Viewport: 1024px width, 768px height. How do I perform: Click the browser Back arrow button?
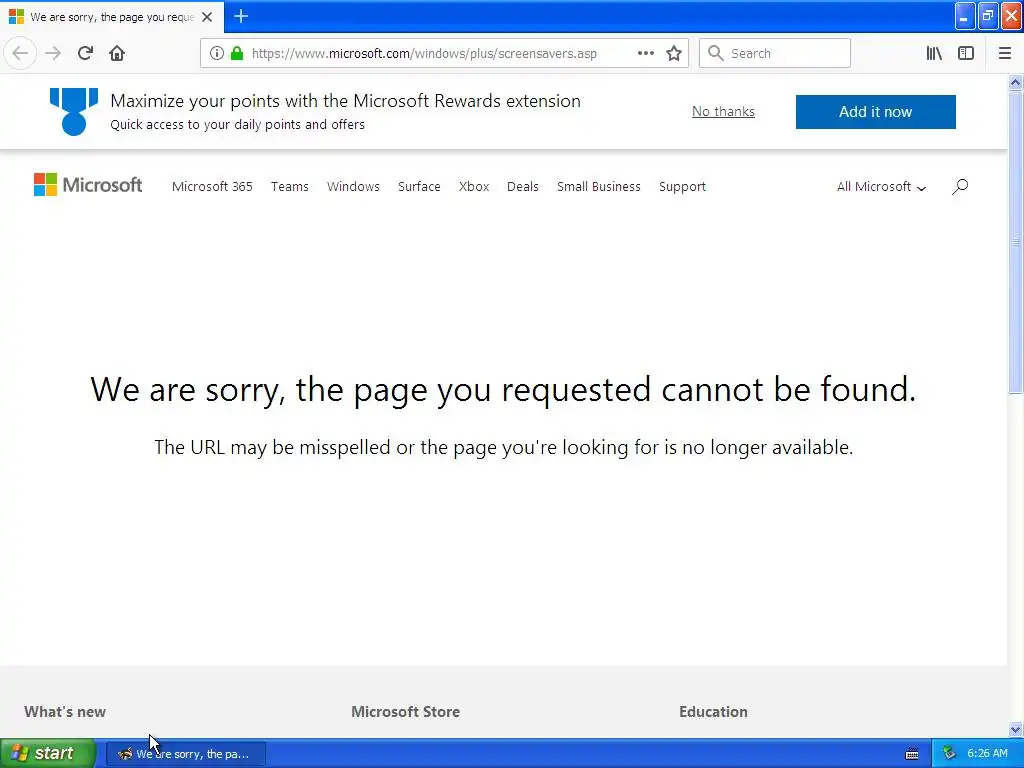pyautogui.click(x=20, y=53)
